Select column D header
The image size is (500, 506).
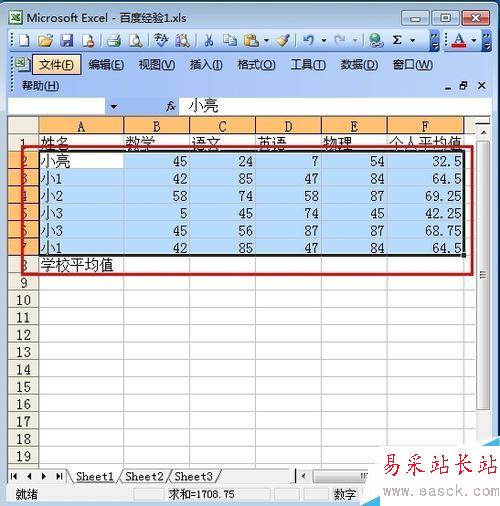[288, 126]
